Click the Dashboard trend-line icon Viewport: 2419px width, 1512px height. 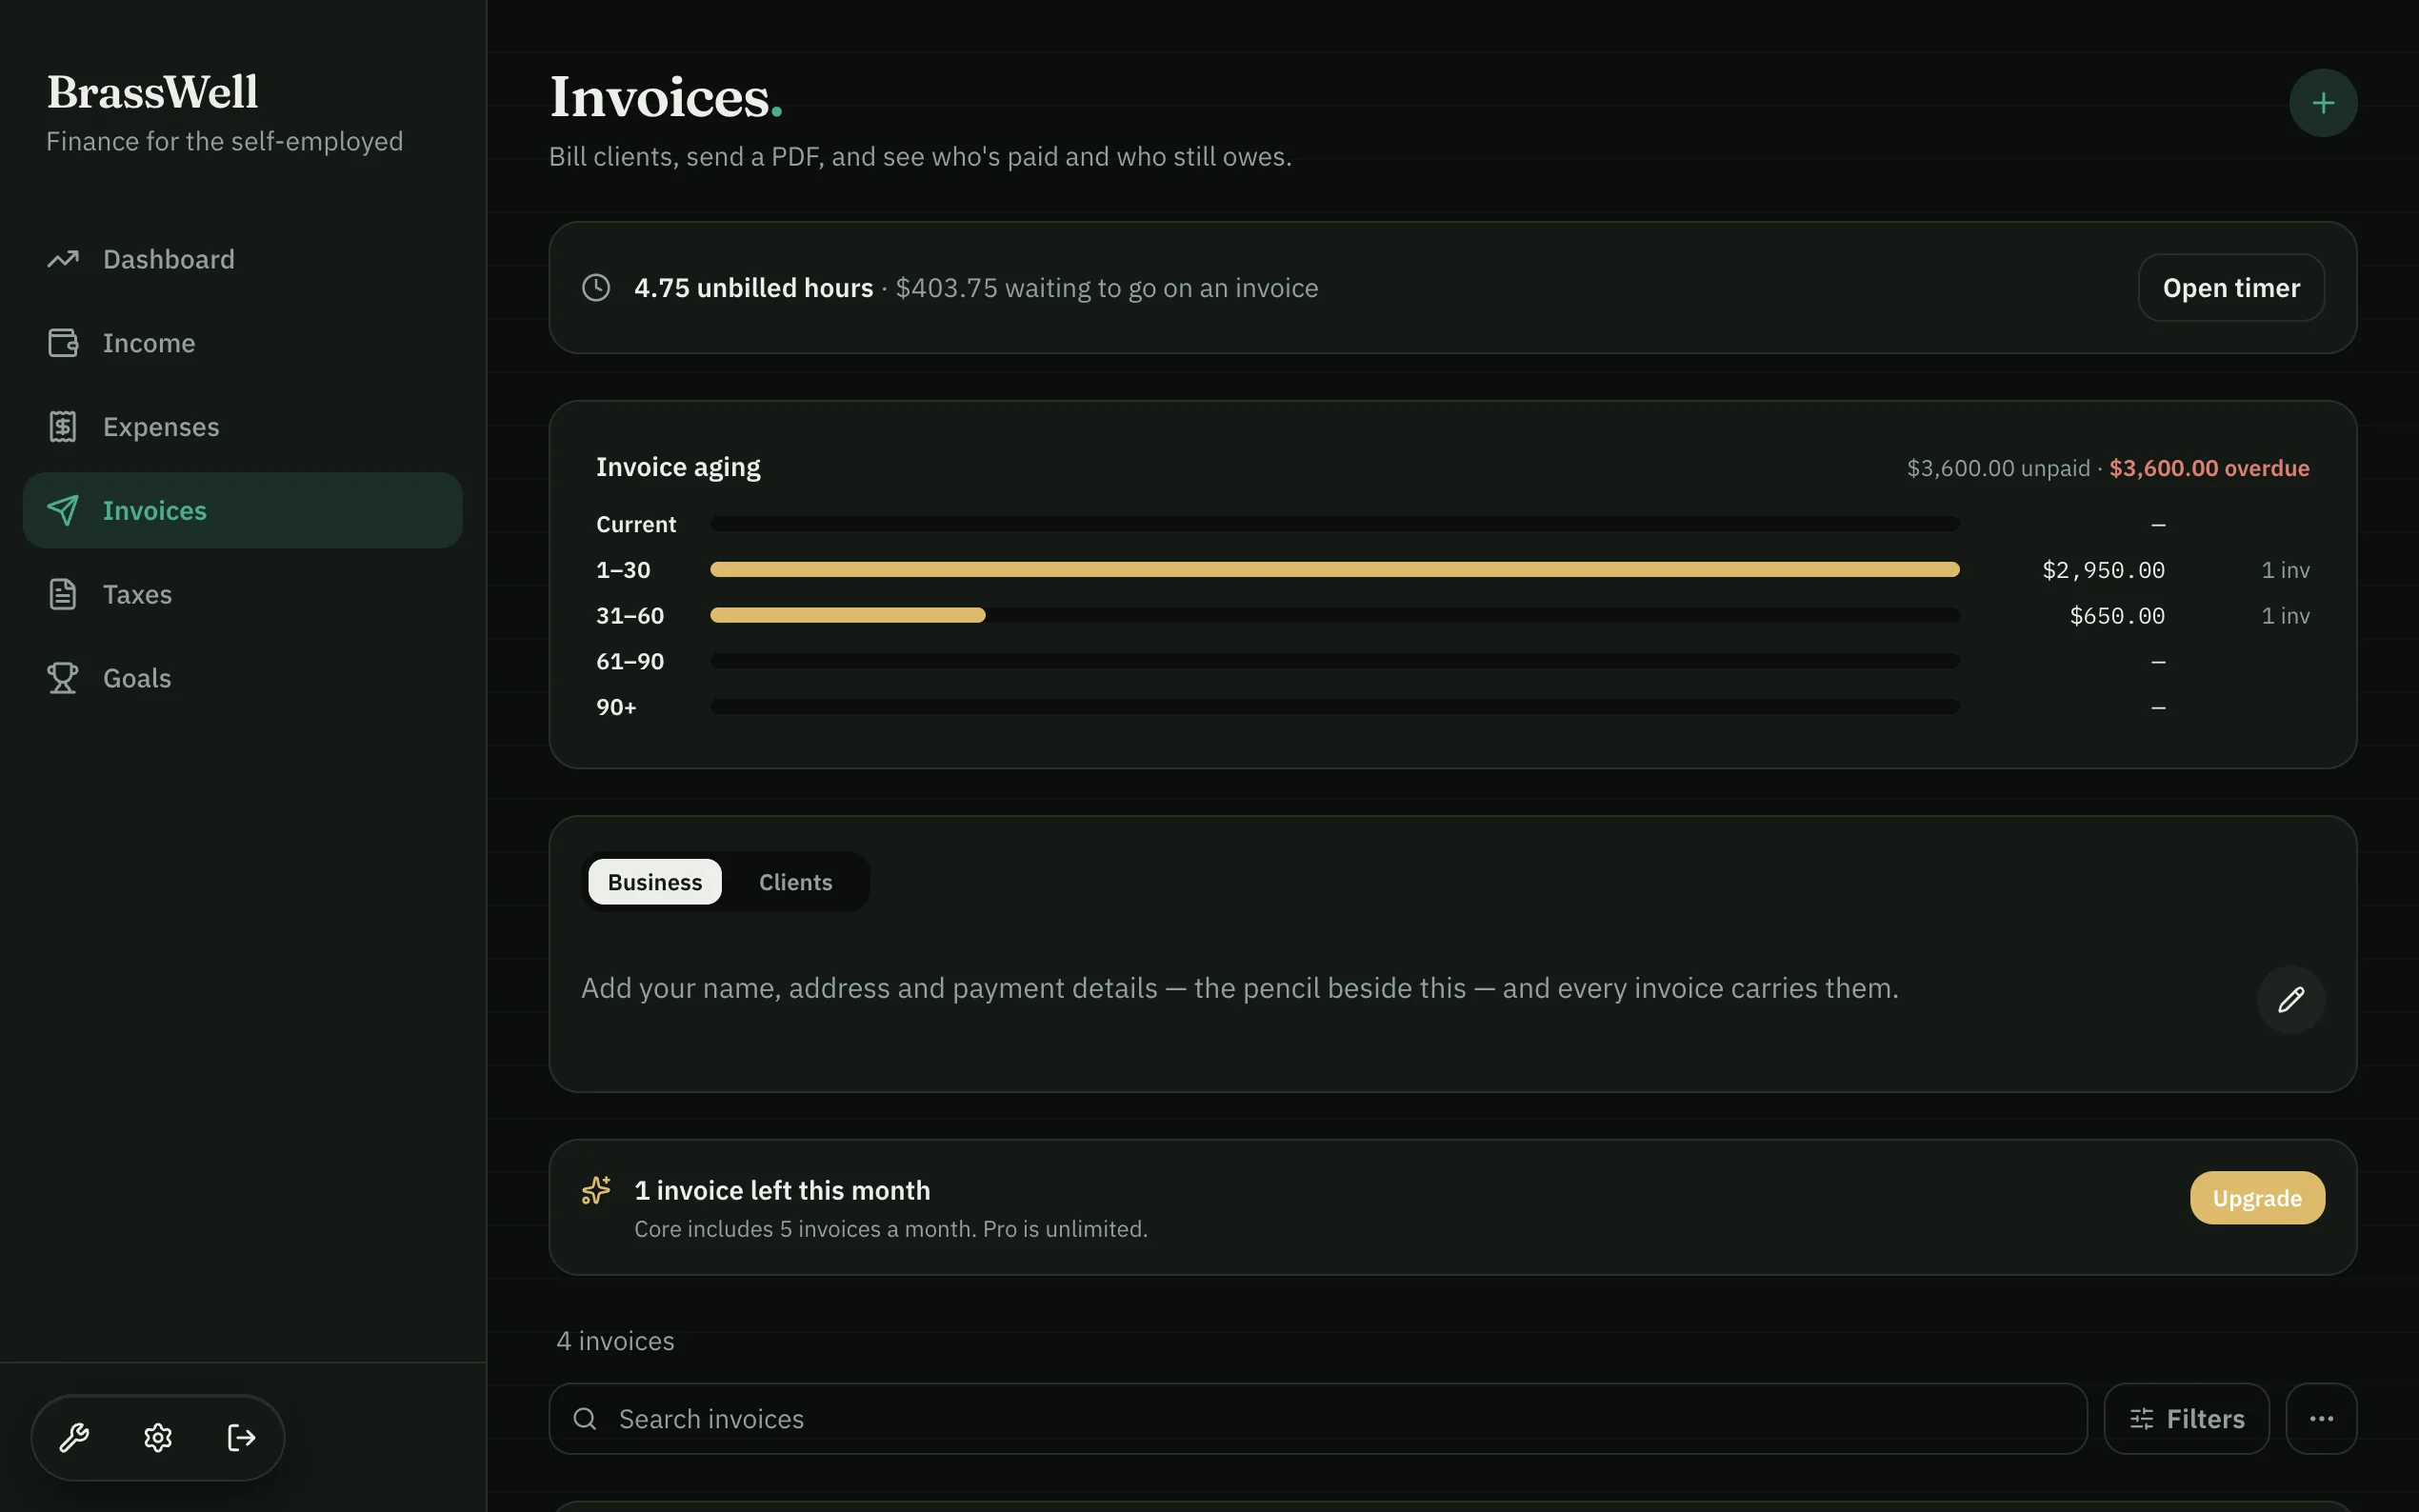tap(63, 260)
